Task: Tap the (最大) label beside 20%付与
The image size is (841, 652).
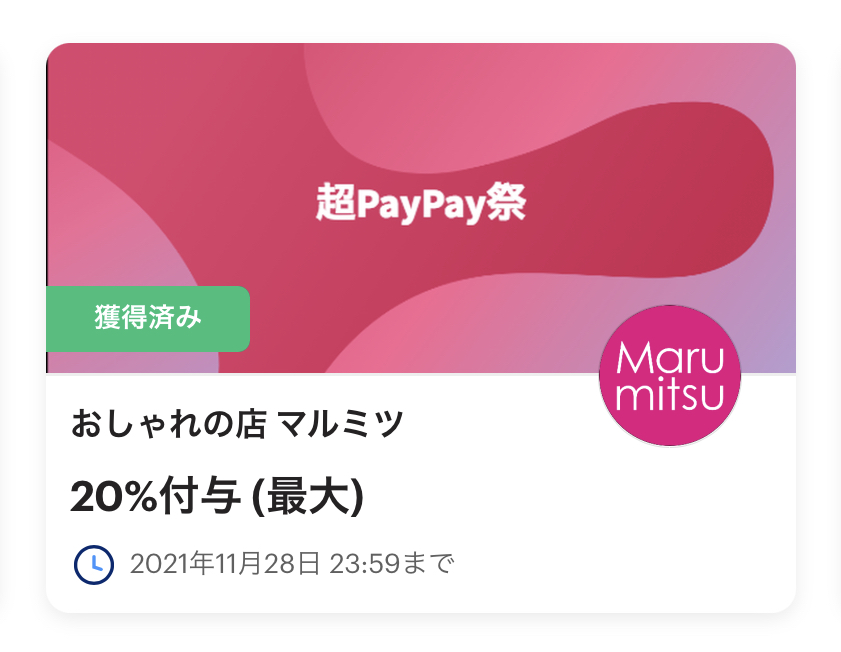Action: 307,497
